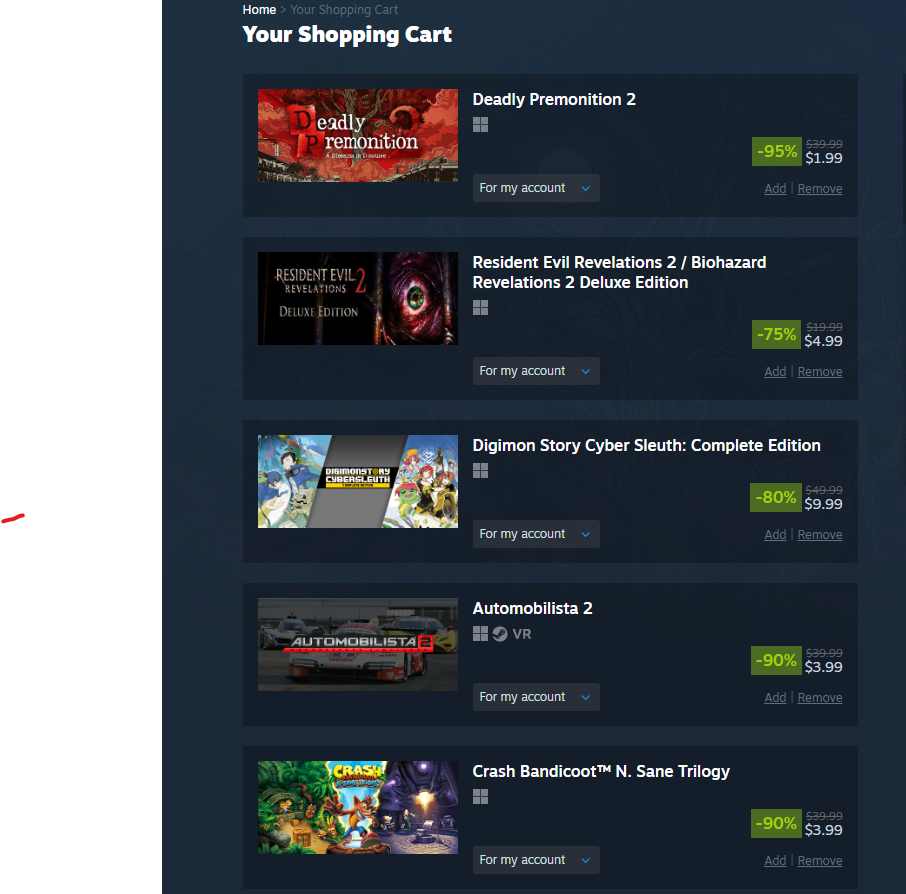Expand 'For my account' dropdown for Crash Bandicoot
Screen dimensions: 906x894
(536, 860)
